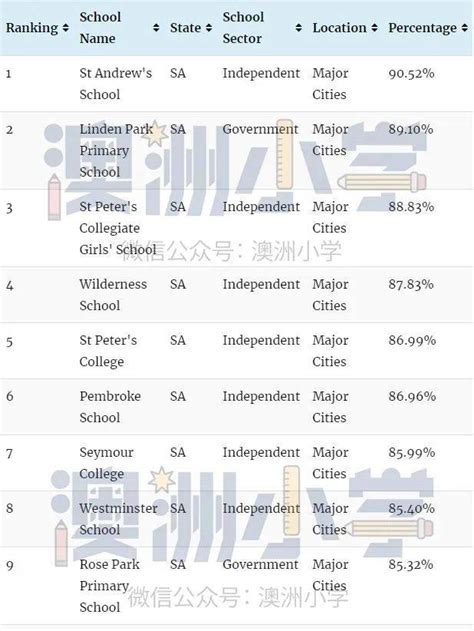
Task: Click Westminster School row name
Action: [118, 519]
